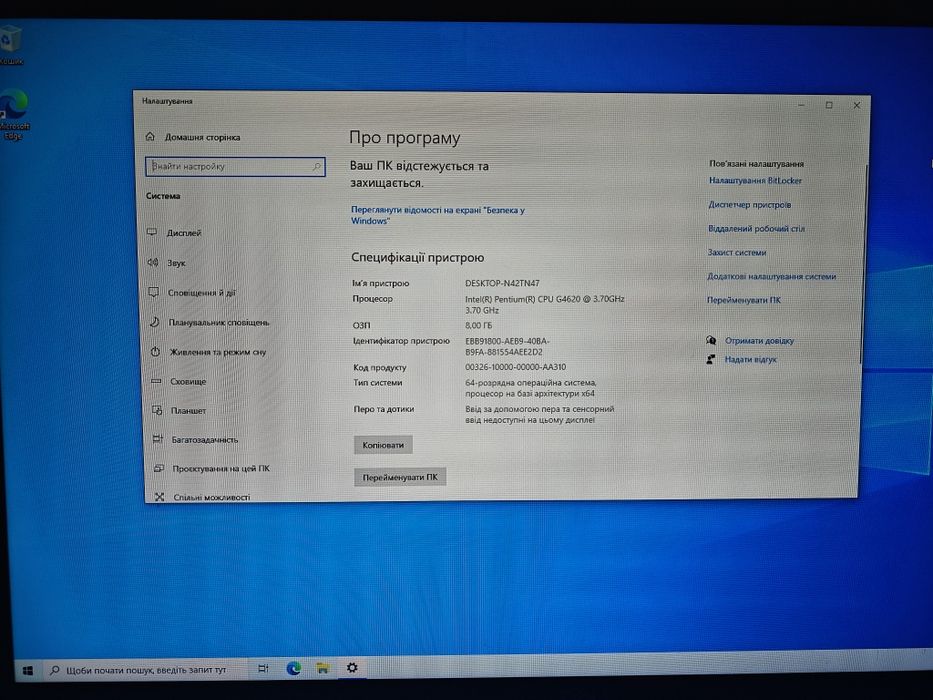Focus the Знайти настройку search field
Screen dimensions: 933x700
pyautogui.click(x=235, y=167)
